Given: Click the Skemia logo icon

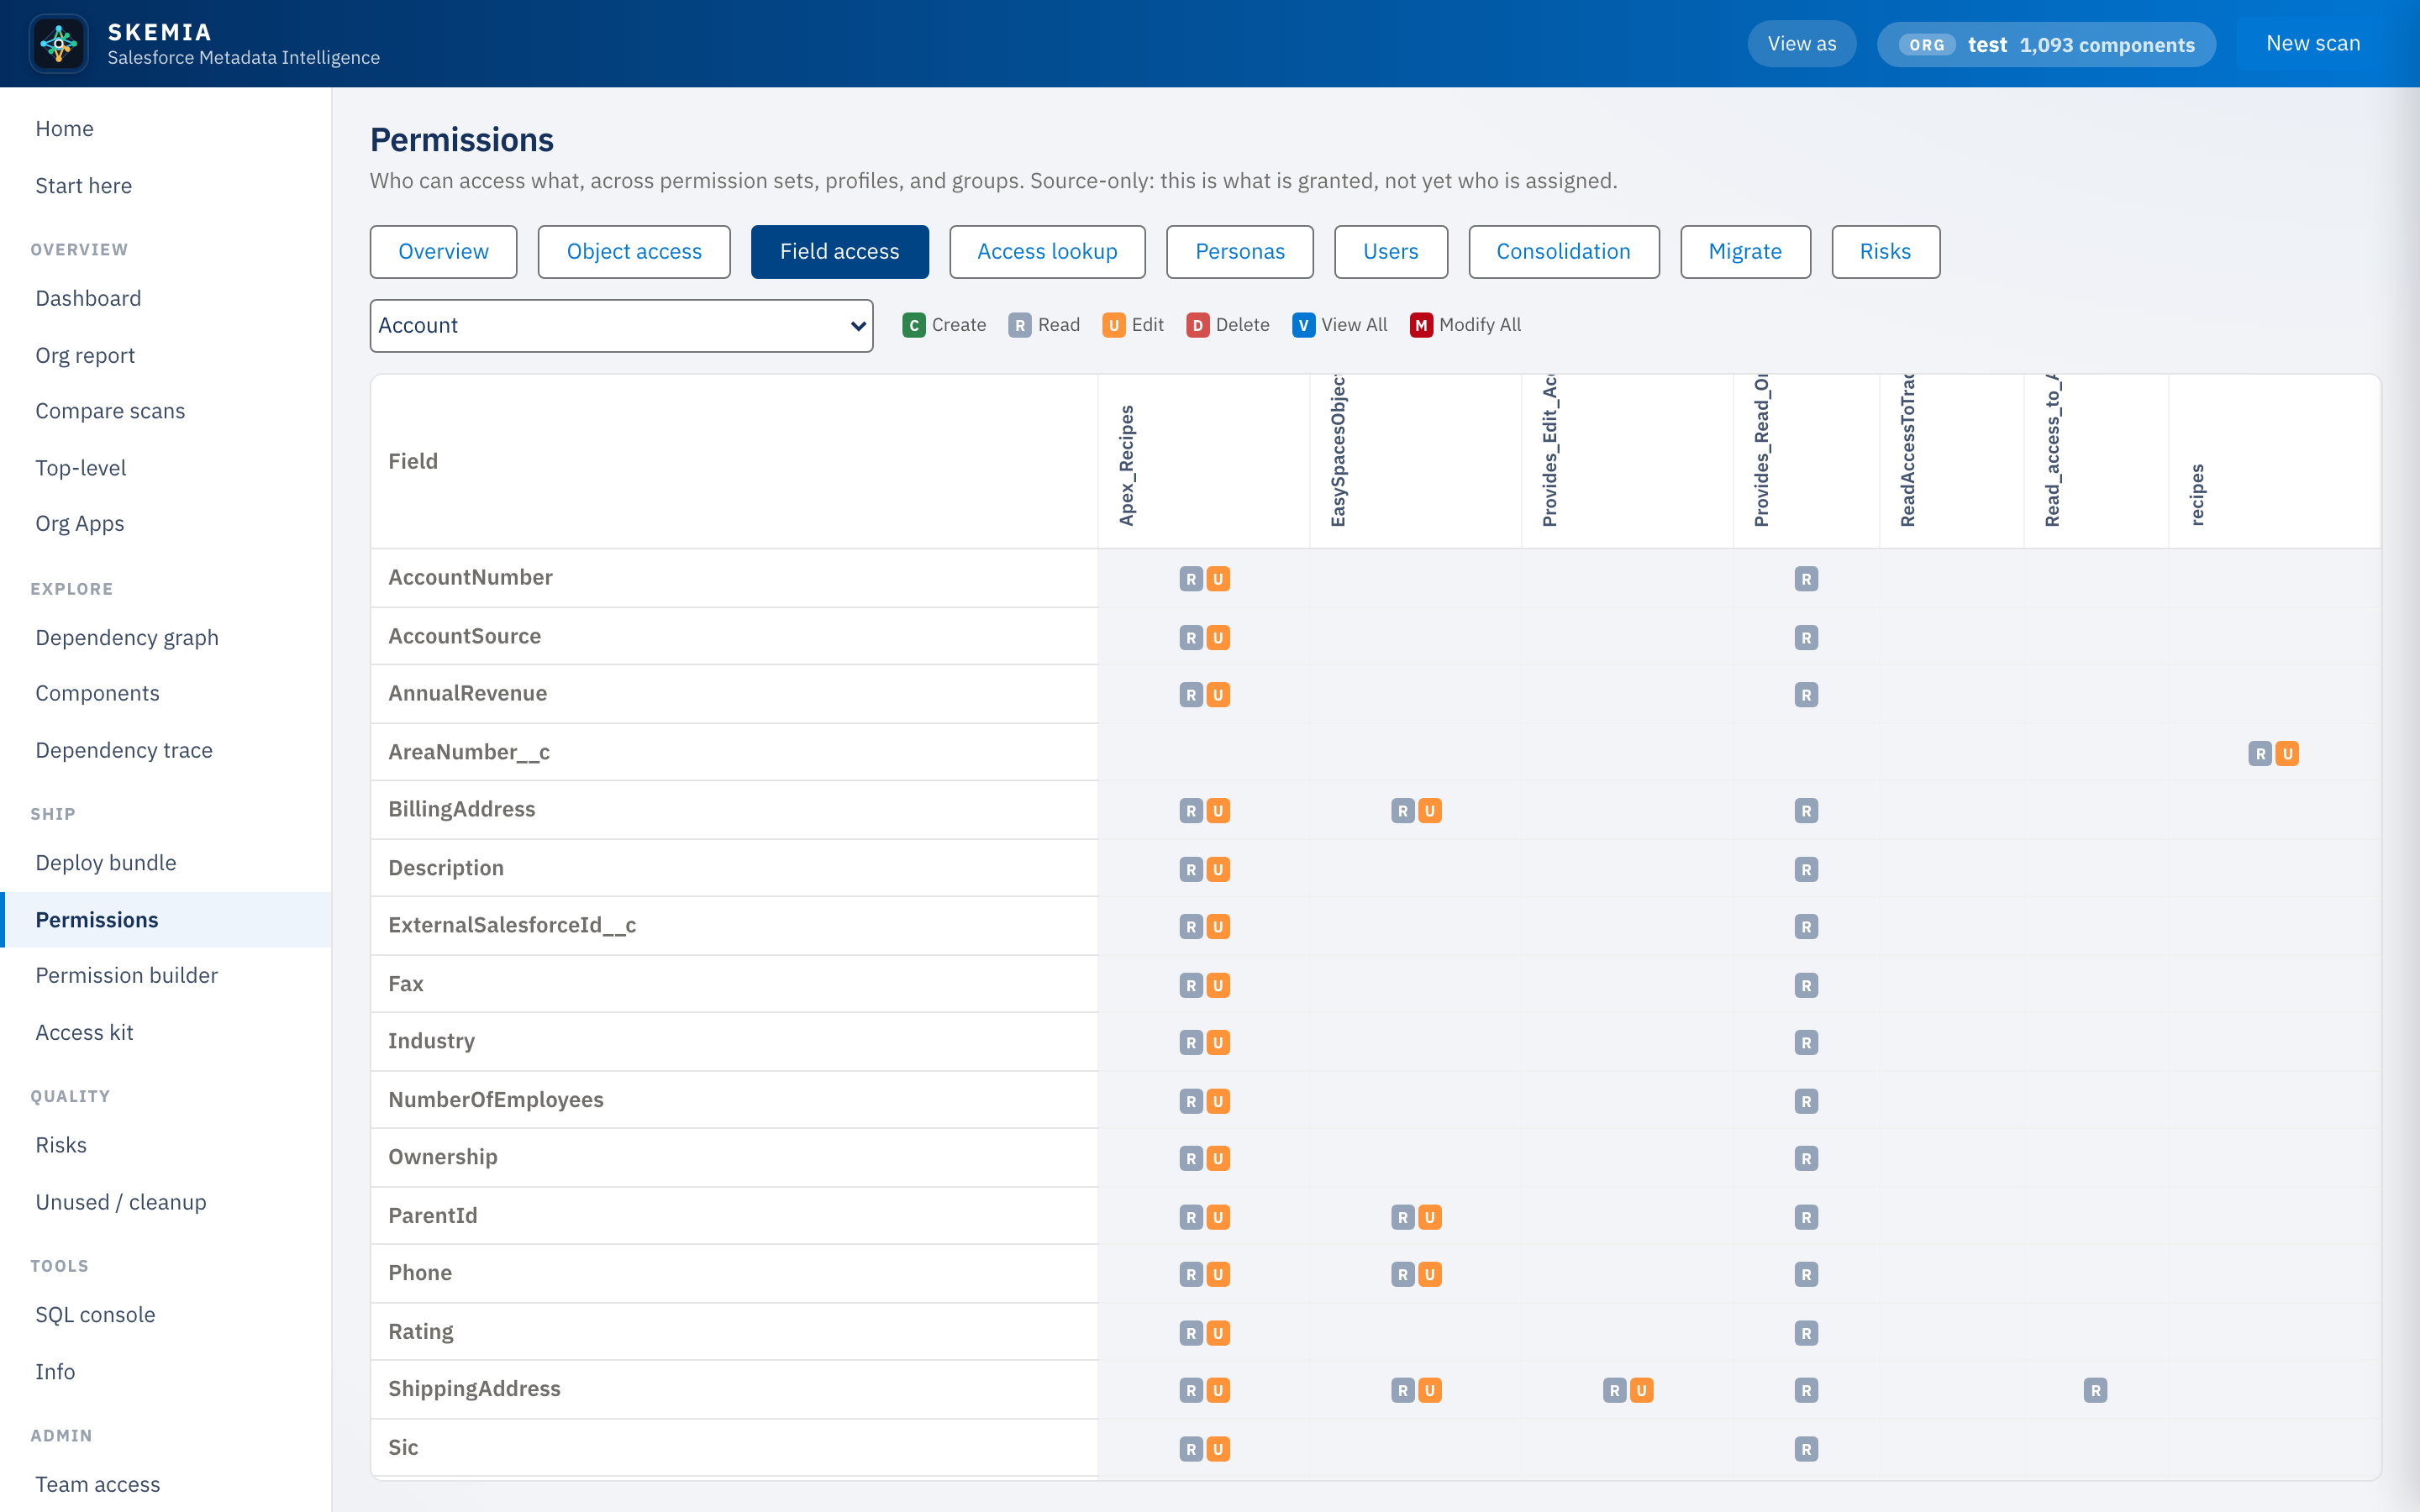Looking at the screenshot, I should click(x=59, y=43).
